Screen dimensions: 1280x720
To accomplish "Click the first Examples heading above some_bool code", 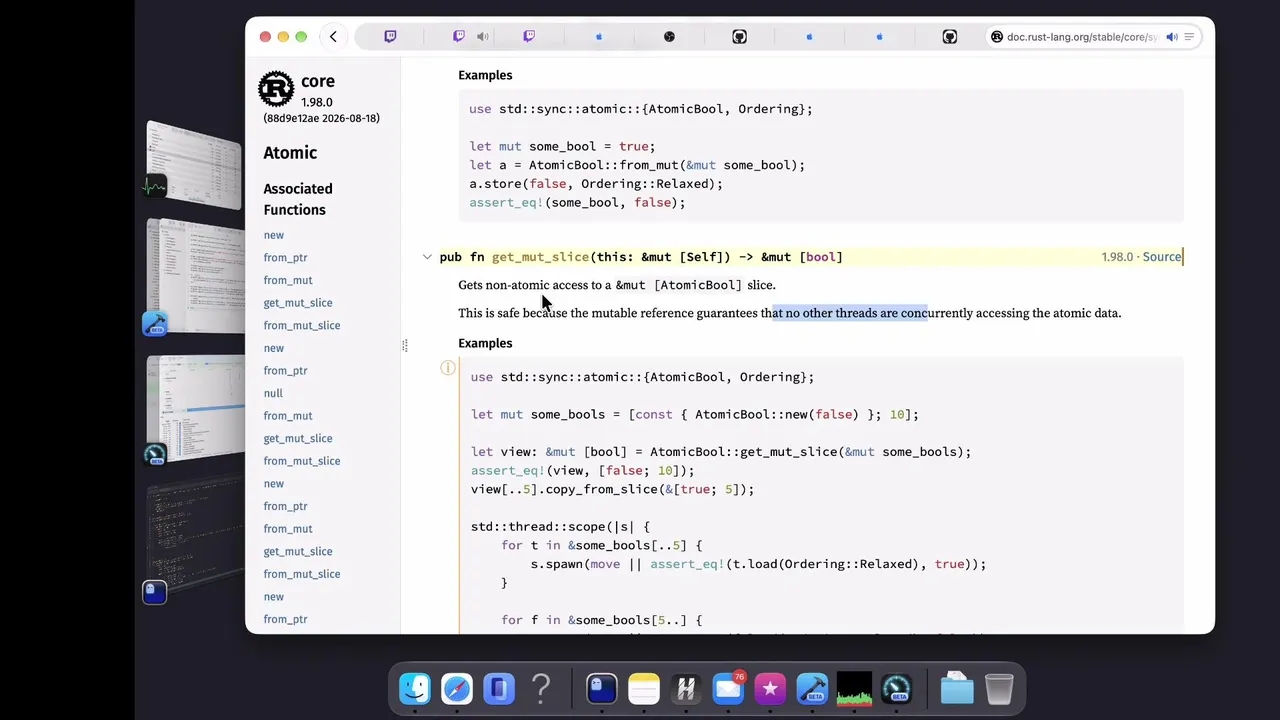I will (x=485, y=75).
